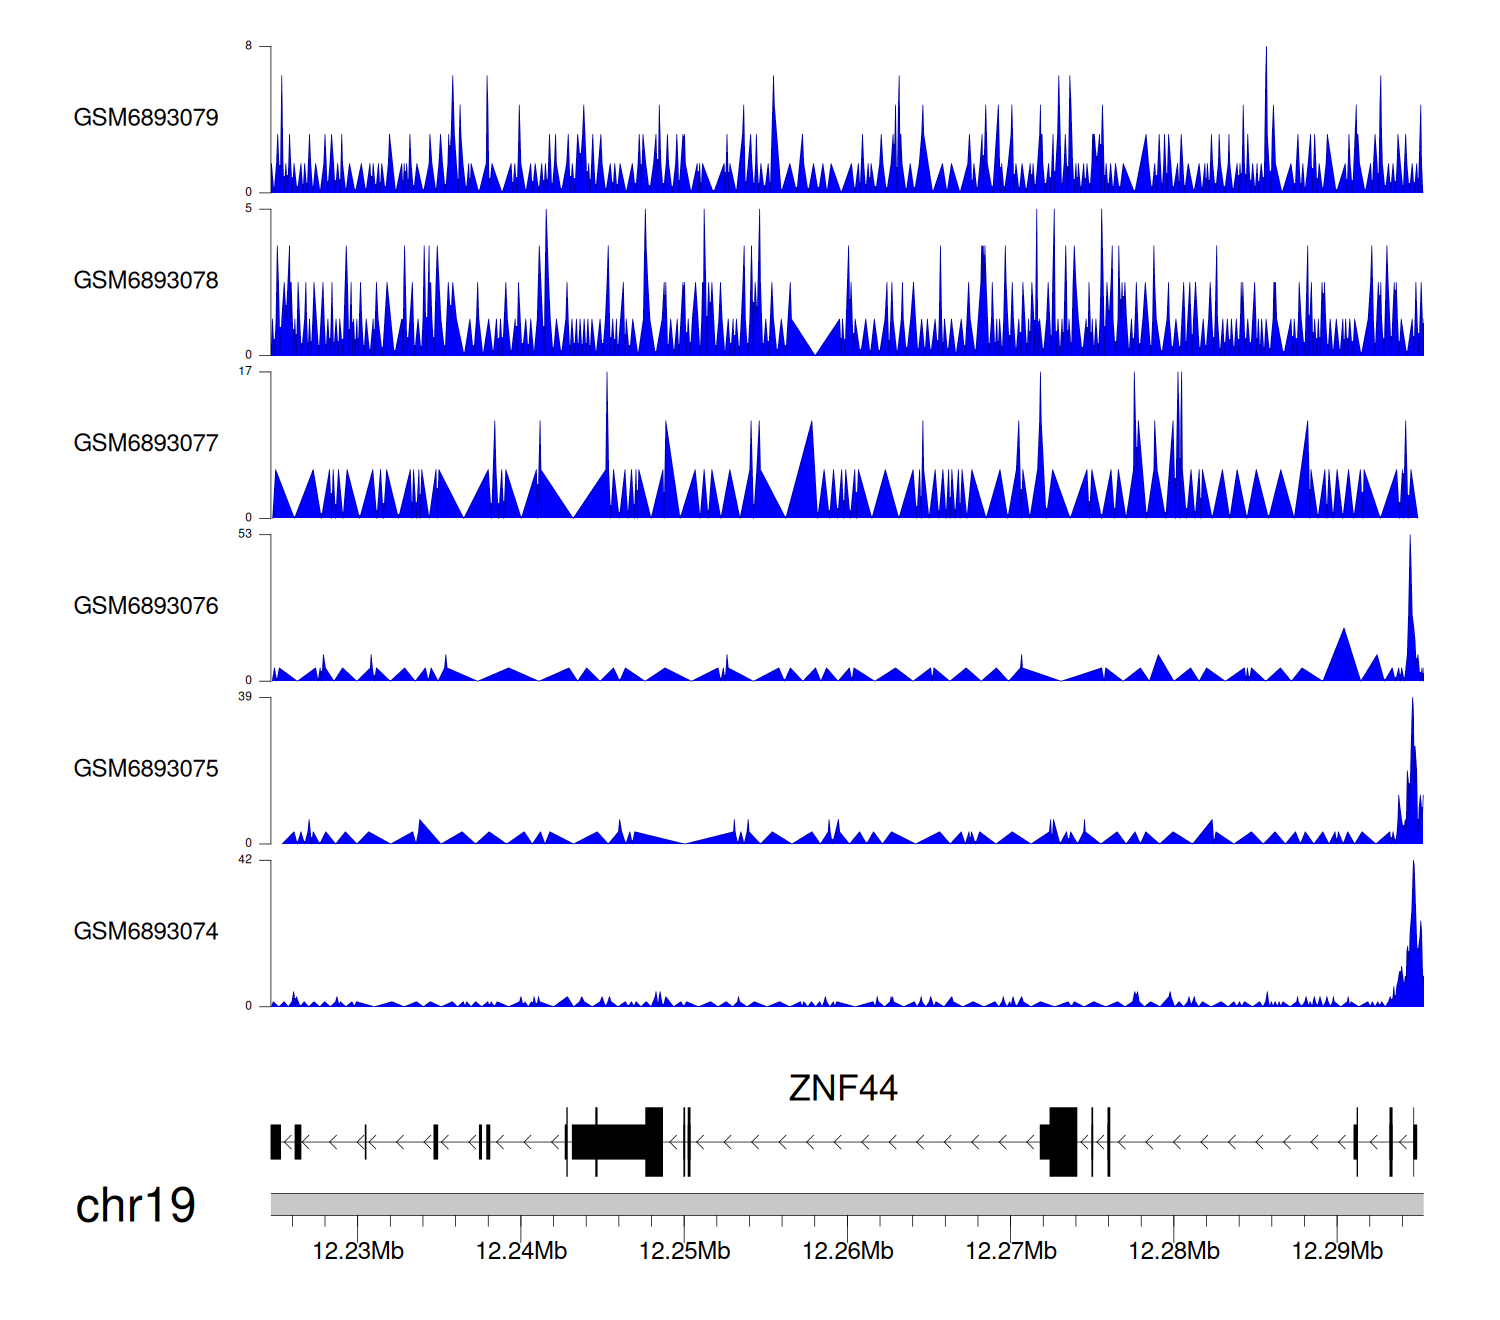Click the y-axis maximum value 17
Image resolution: width=1500 pixels, height=1320 pixels.
[x=245, y=371]
